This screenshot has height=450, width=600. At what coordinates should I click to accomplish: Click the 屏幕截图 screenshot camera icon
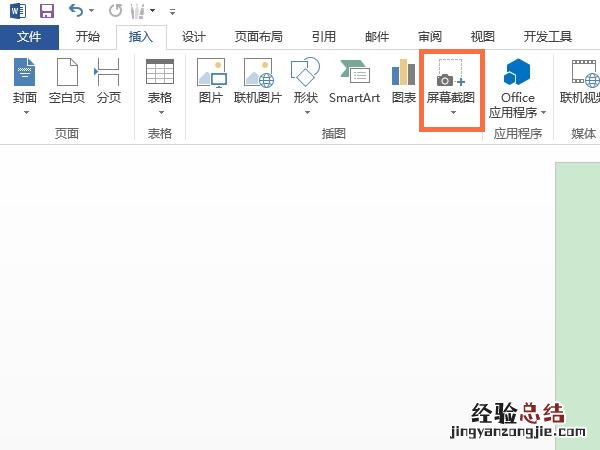tap(451, 73)
